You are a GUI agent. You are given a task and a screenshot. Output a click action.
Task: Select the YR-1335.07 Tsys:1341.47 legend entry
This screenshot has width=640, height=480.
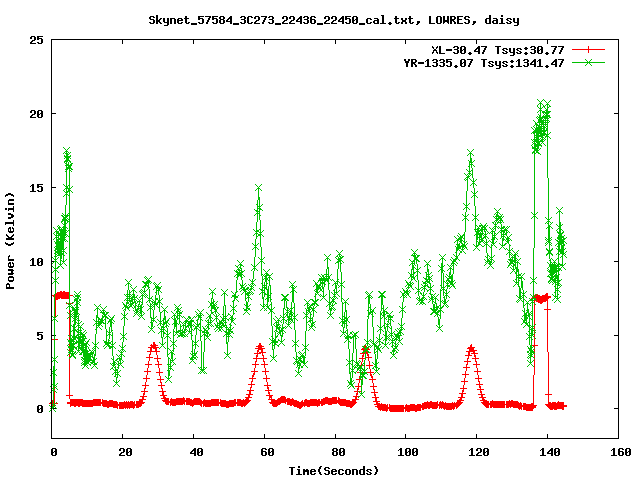click(x=496, y=62)
